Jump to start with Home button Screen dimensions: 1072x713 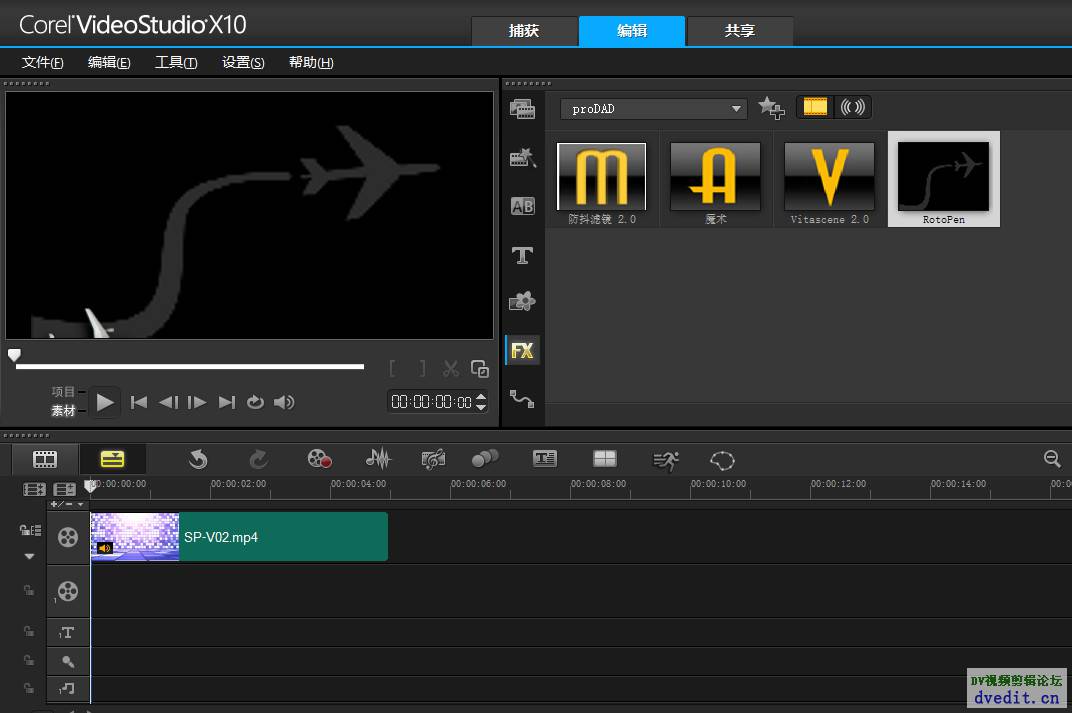pos(139,402)
